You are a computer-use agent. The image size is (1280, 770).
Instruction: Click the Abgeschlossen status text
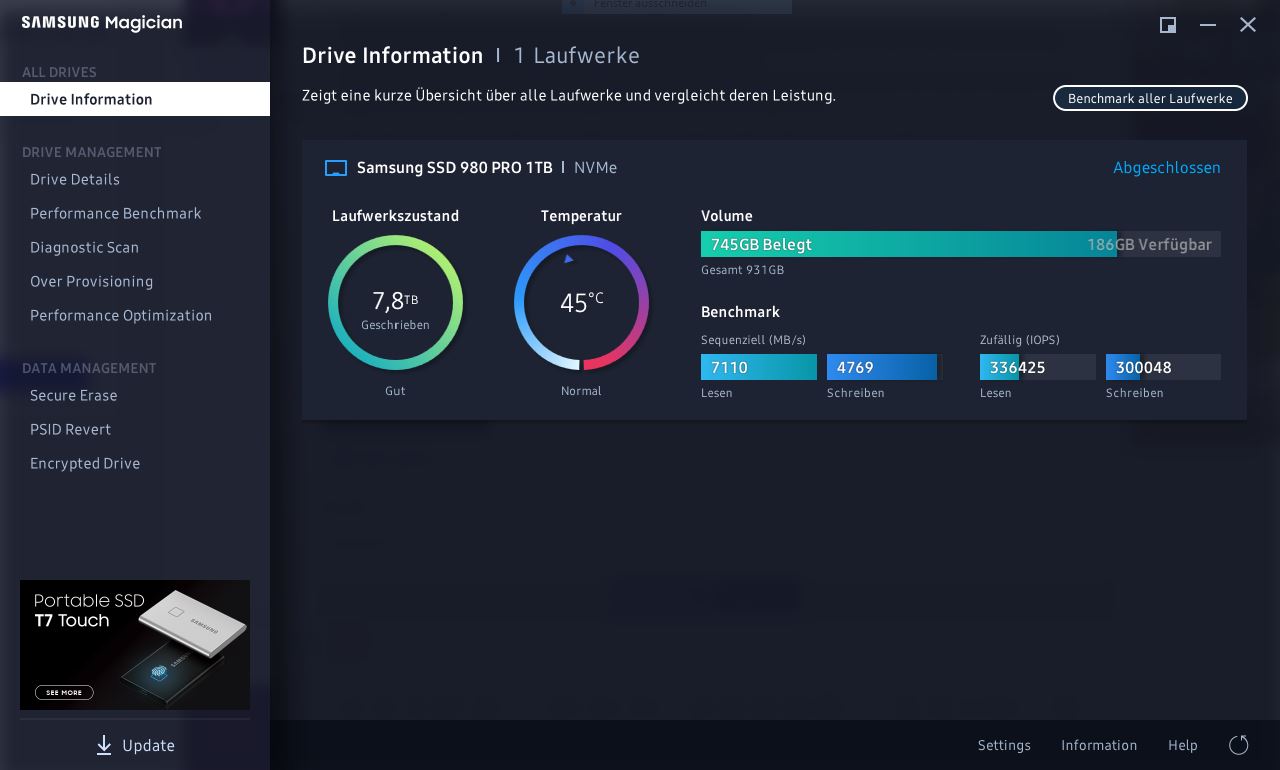[1167, 168]
